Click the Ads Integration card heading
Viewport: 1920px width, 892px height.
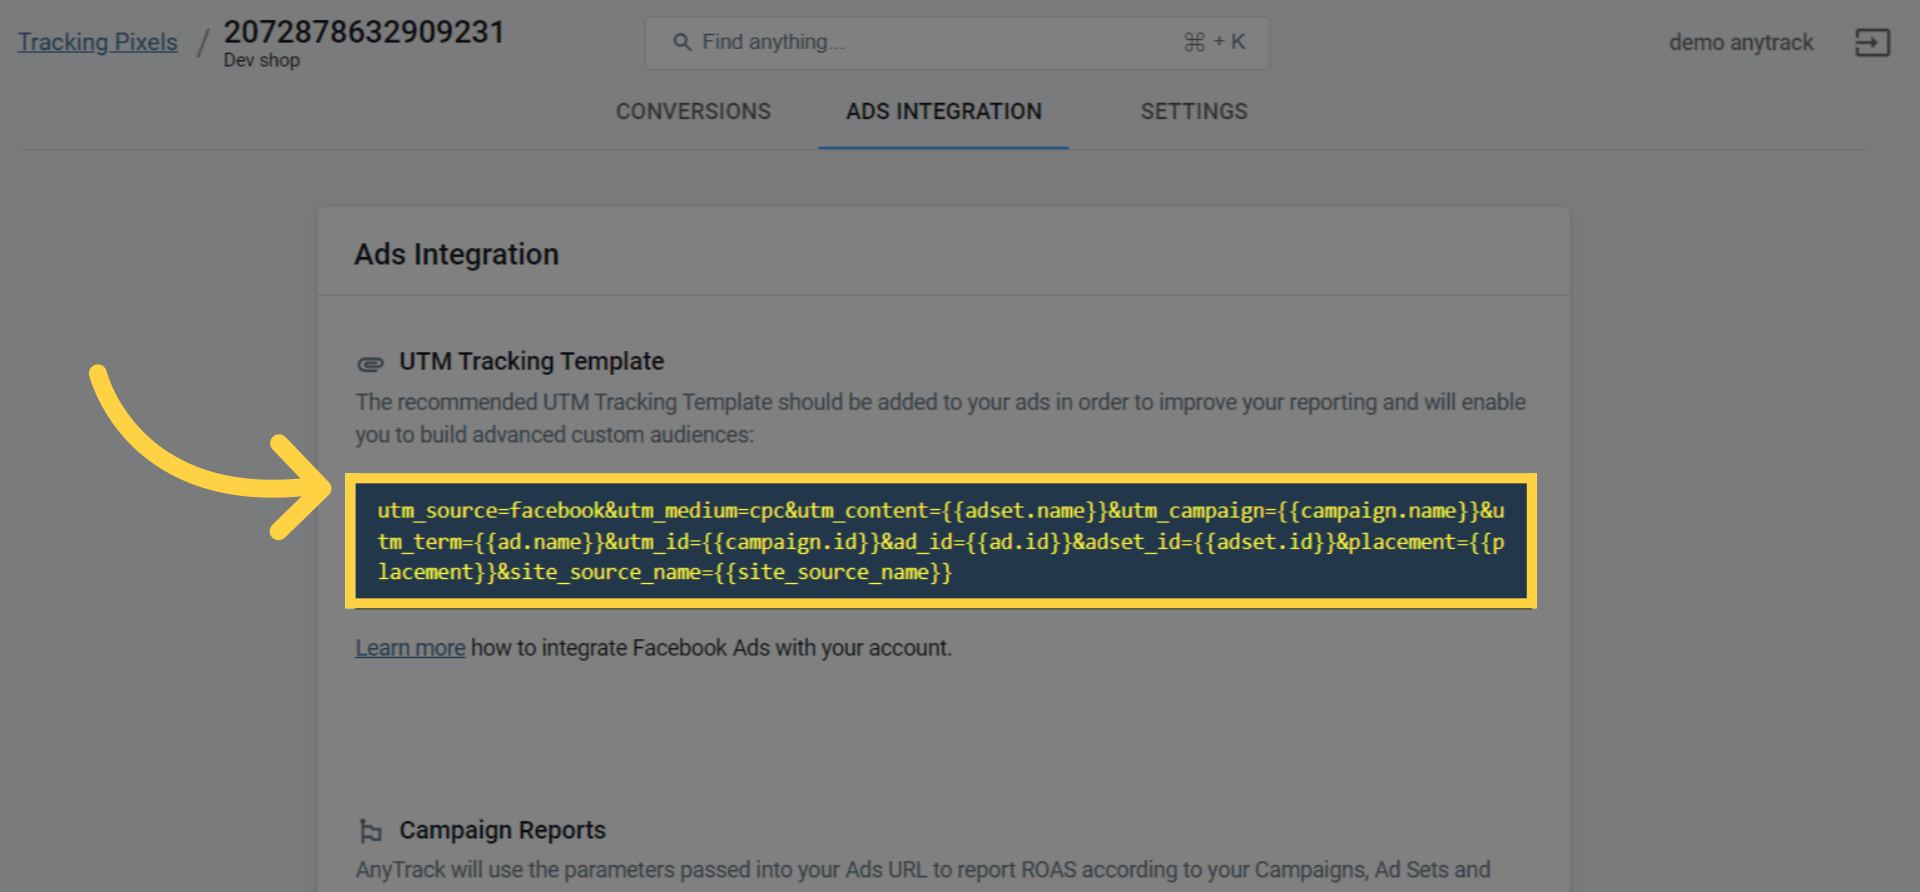(456, 254)
